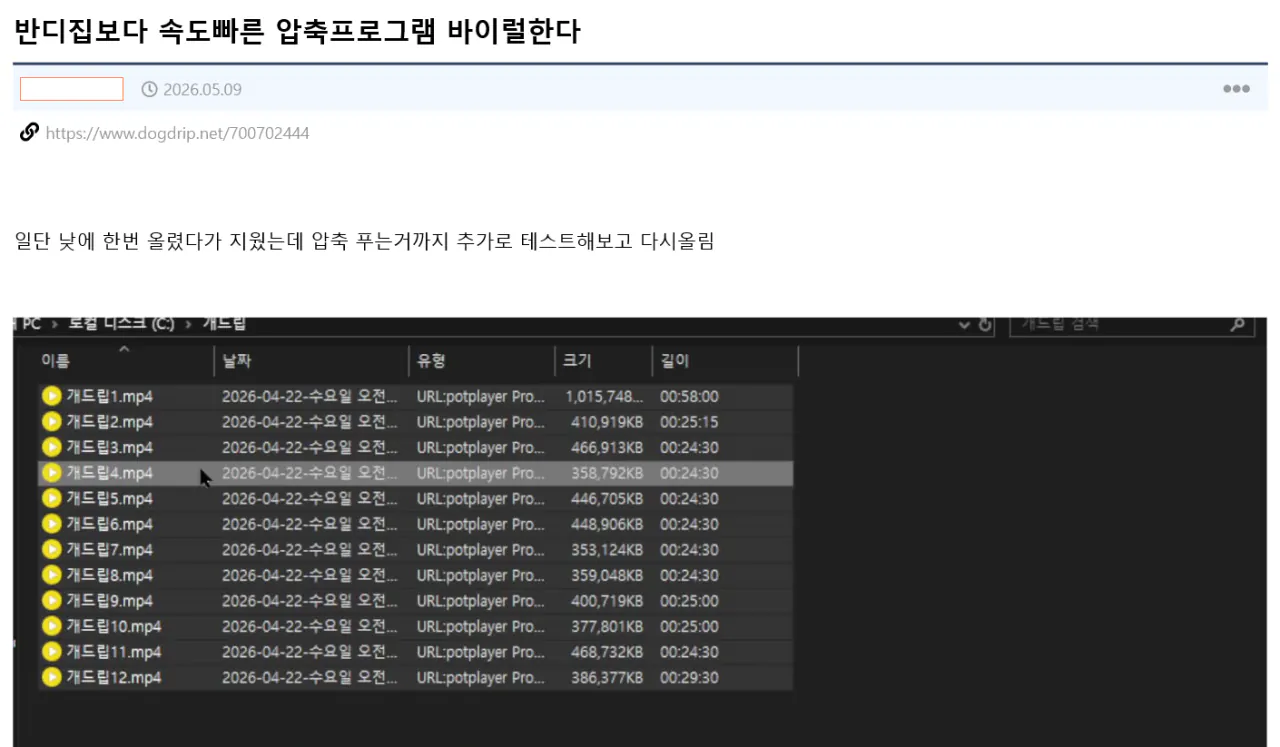
Task: Click the PotPlayer icon of 개드립9.mp4
Action: (52, 601)
